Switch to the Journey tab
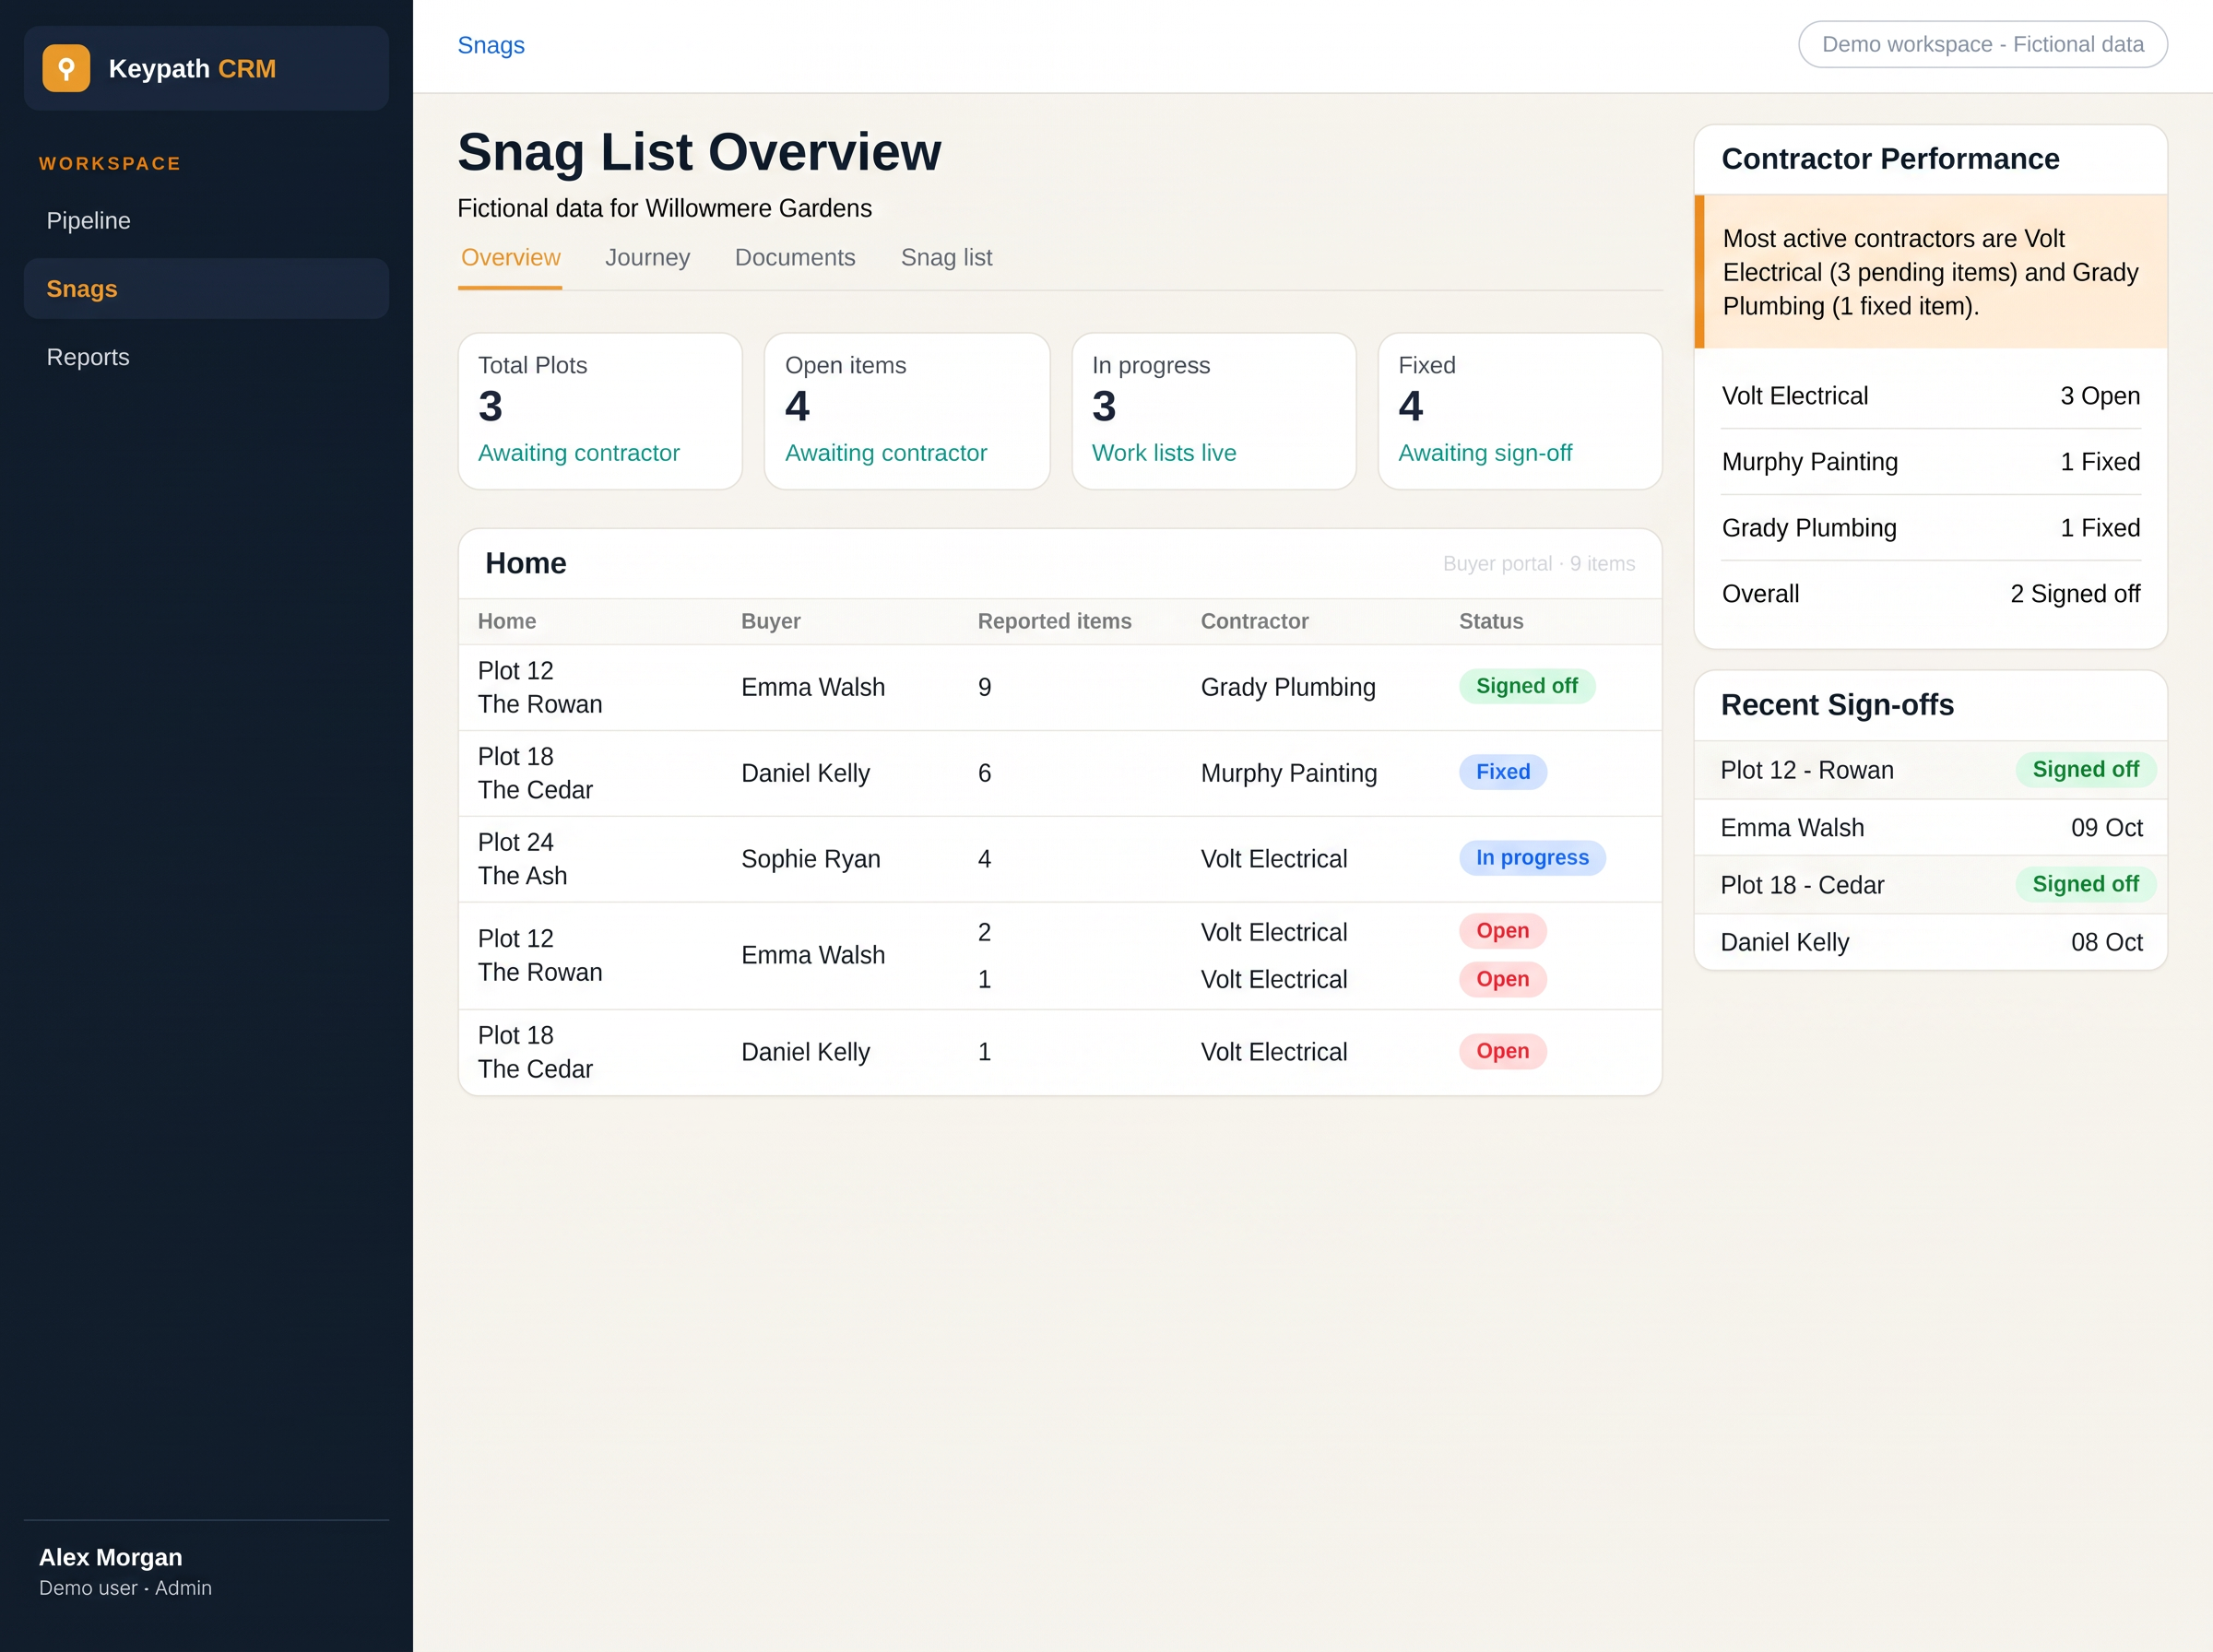The image size is (2213, 1652). point(647,258)
